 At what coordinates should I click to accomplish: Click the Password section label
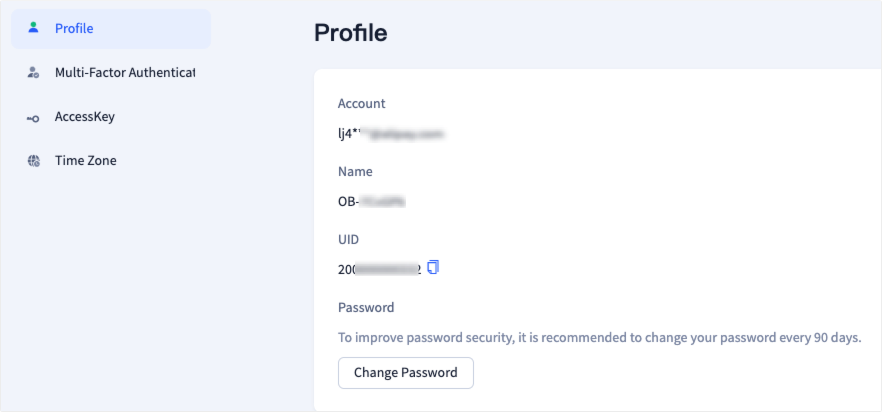(366, 308)
